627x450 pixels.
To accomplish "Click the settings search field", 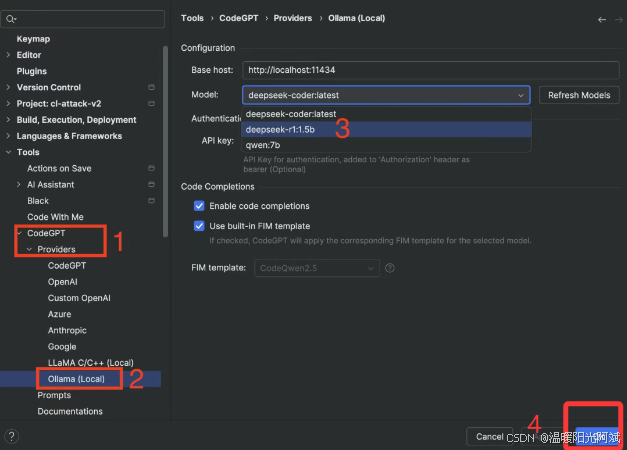I will (83, 19).
